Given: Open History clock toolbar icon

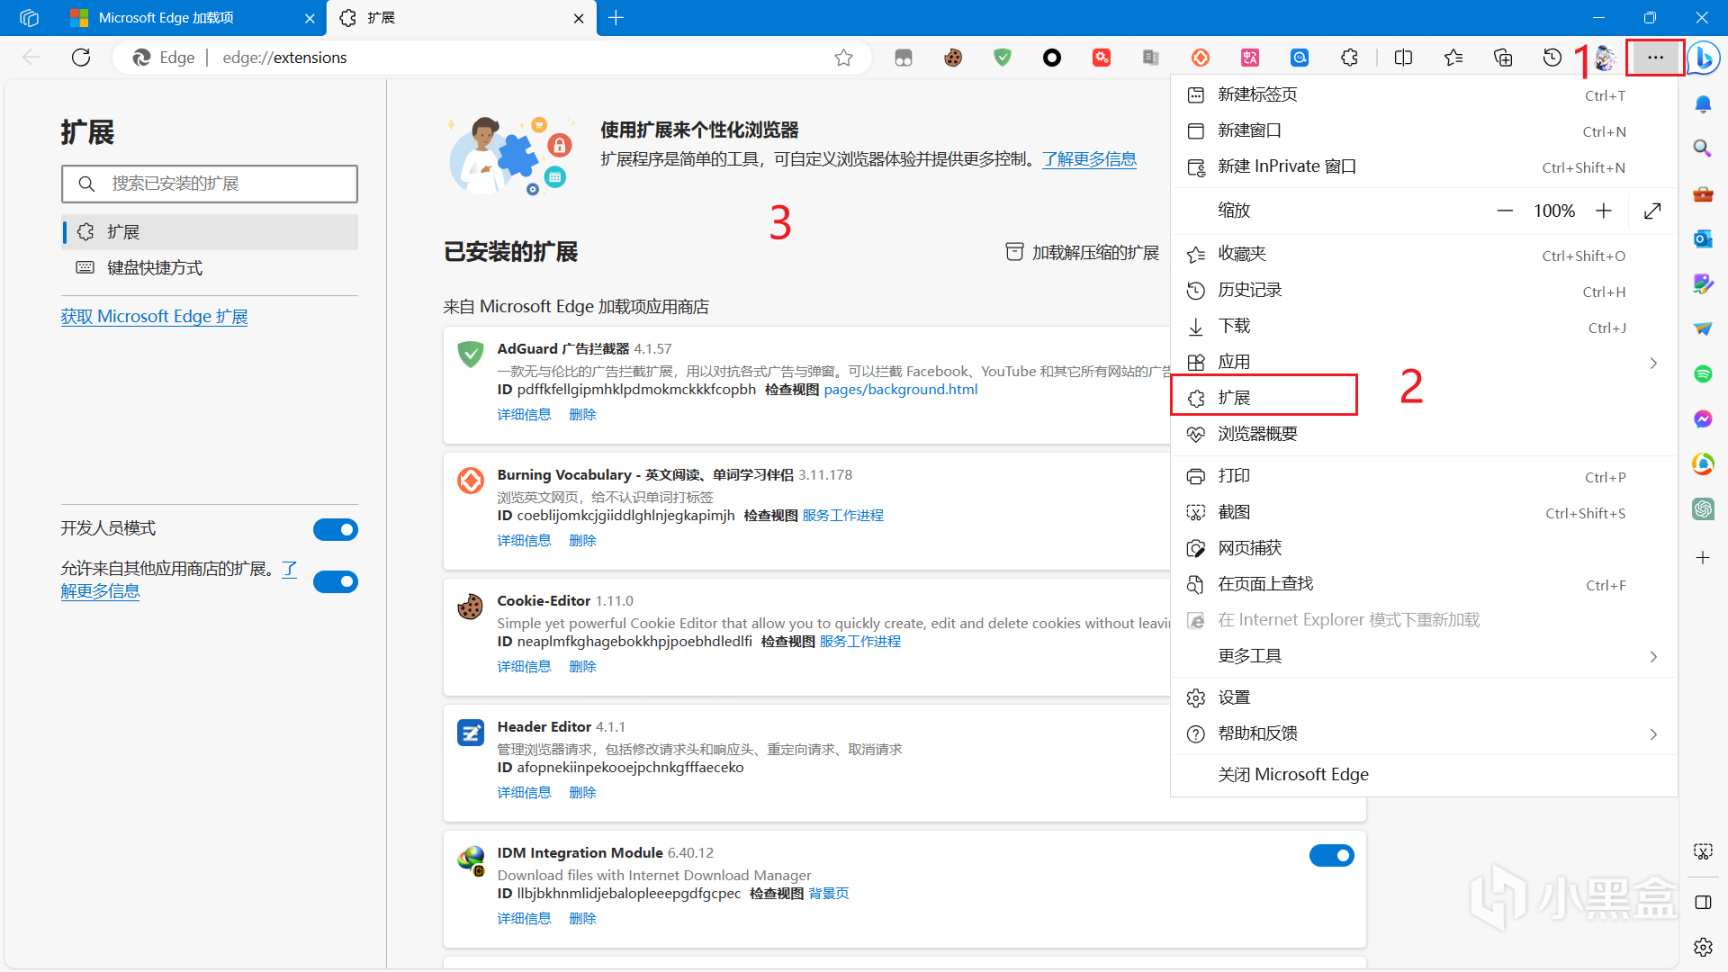Looking at the screenshot, I should point(1552,58).
